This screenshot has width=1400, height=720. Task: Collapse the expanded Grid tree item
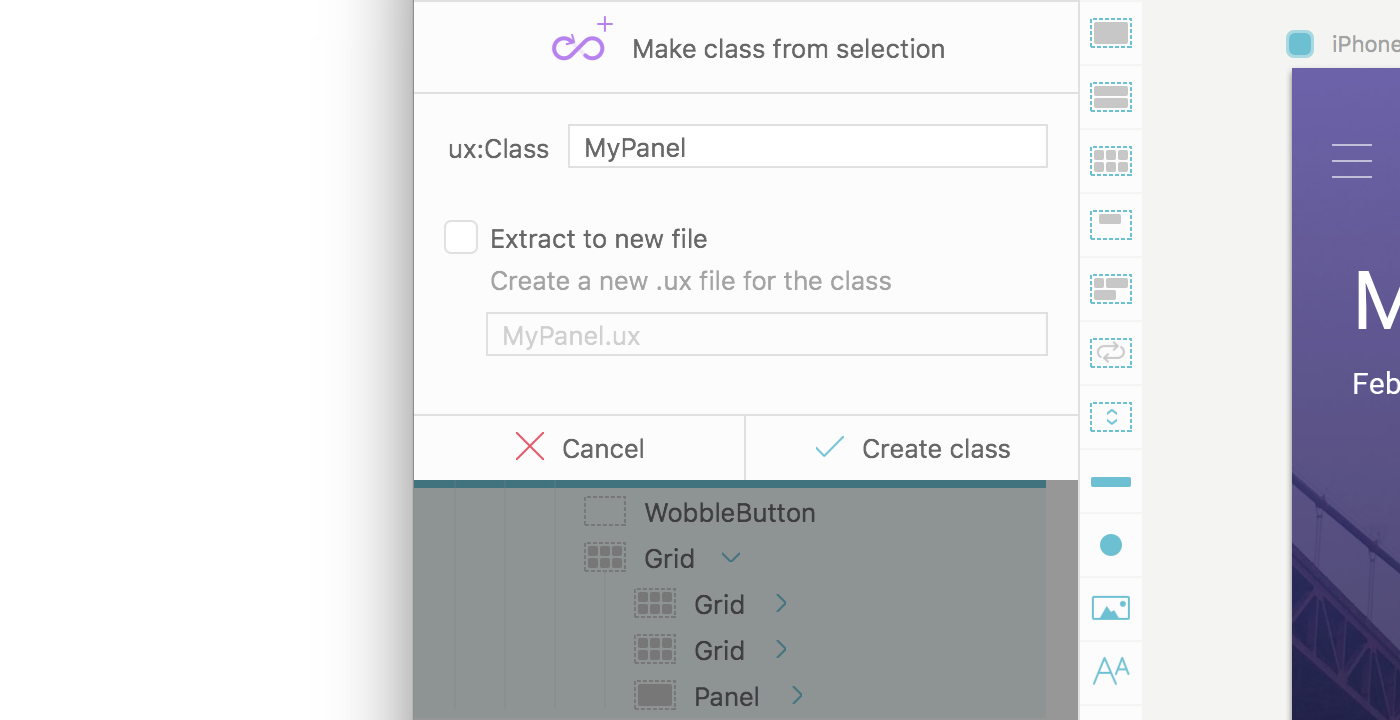[731, 558]
